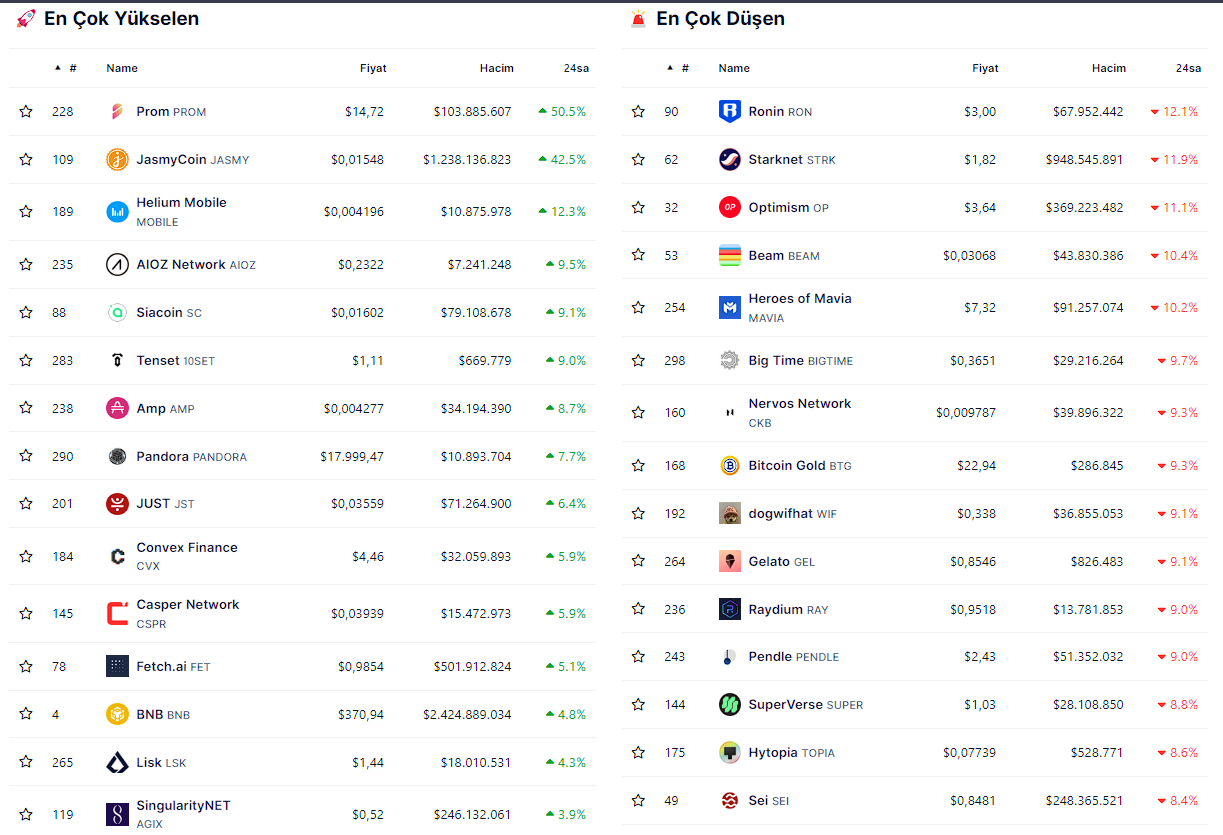Click the Prom coin logo icon
The image size is (1223, 835).
[x=118, y=112]
